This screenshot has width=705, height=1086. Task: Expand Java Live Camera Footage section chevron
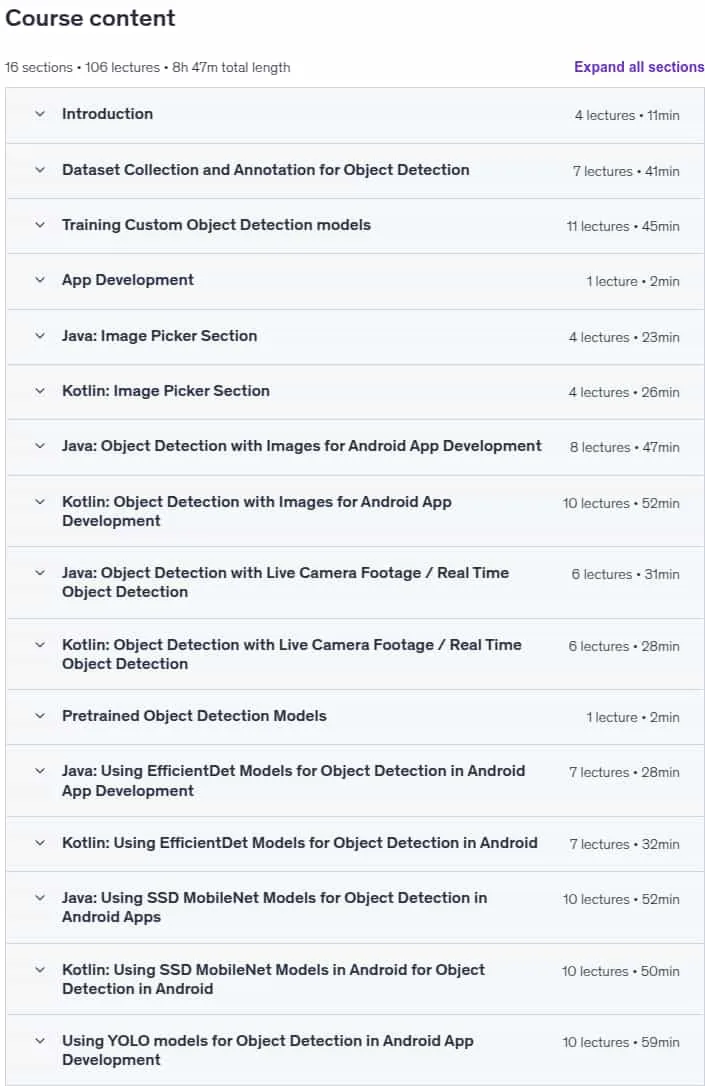(x=40, y=573)
